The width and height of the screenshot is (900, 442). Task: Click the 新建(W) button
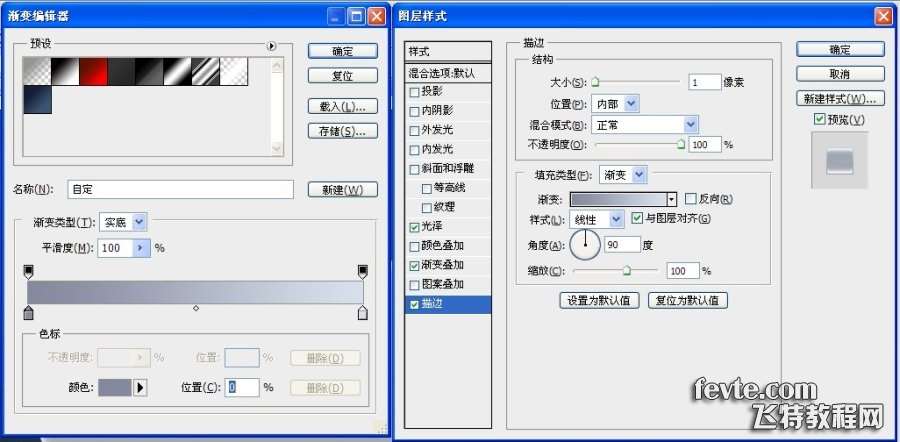(x=343, y=189)
